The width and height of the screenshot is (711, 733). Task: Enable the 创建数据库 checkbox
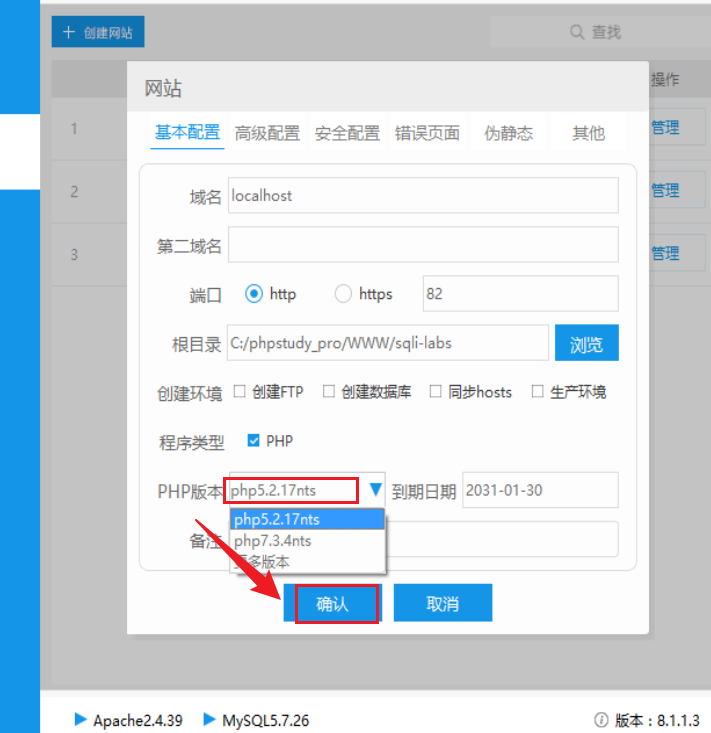329,391
